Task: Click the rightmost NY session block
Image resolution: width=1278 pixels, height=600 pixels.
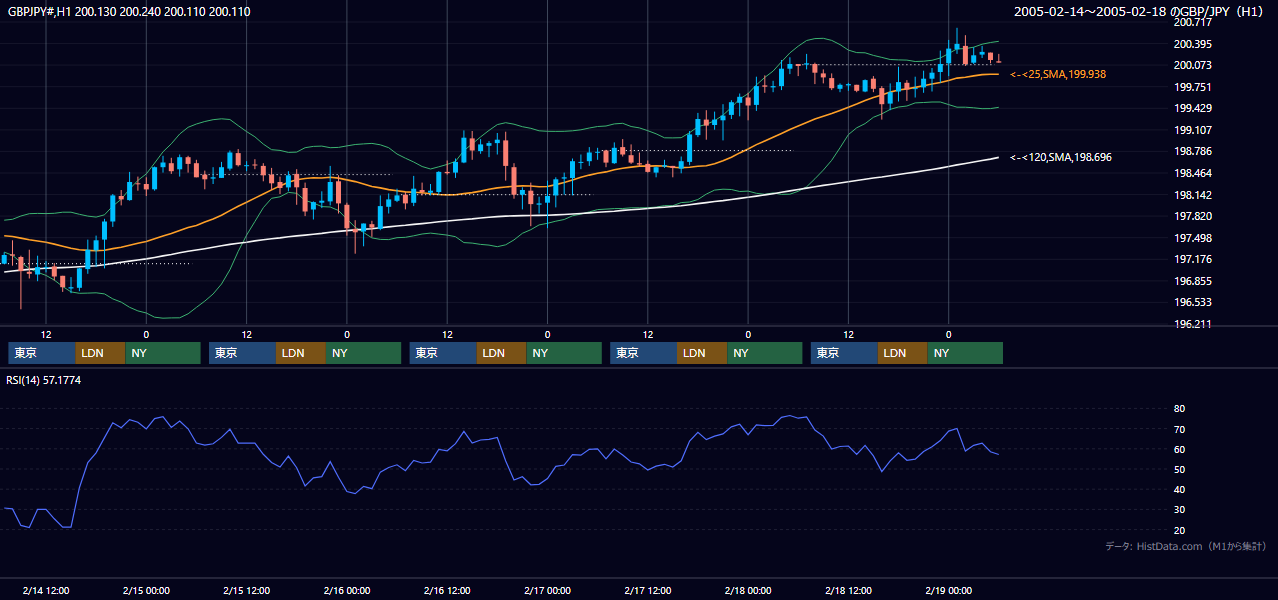Action: (x=965, y=353)
